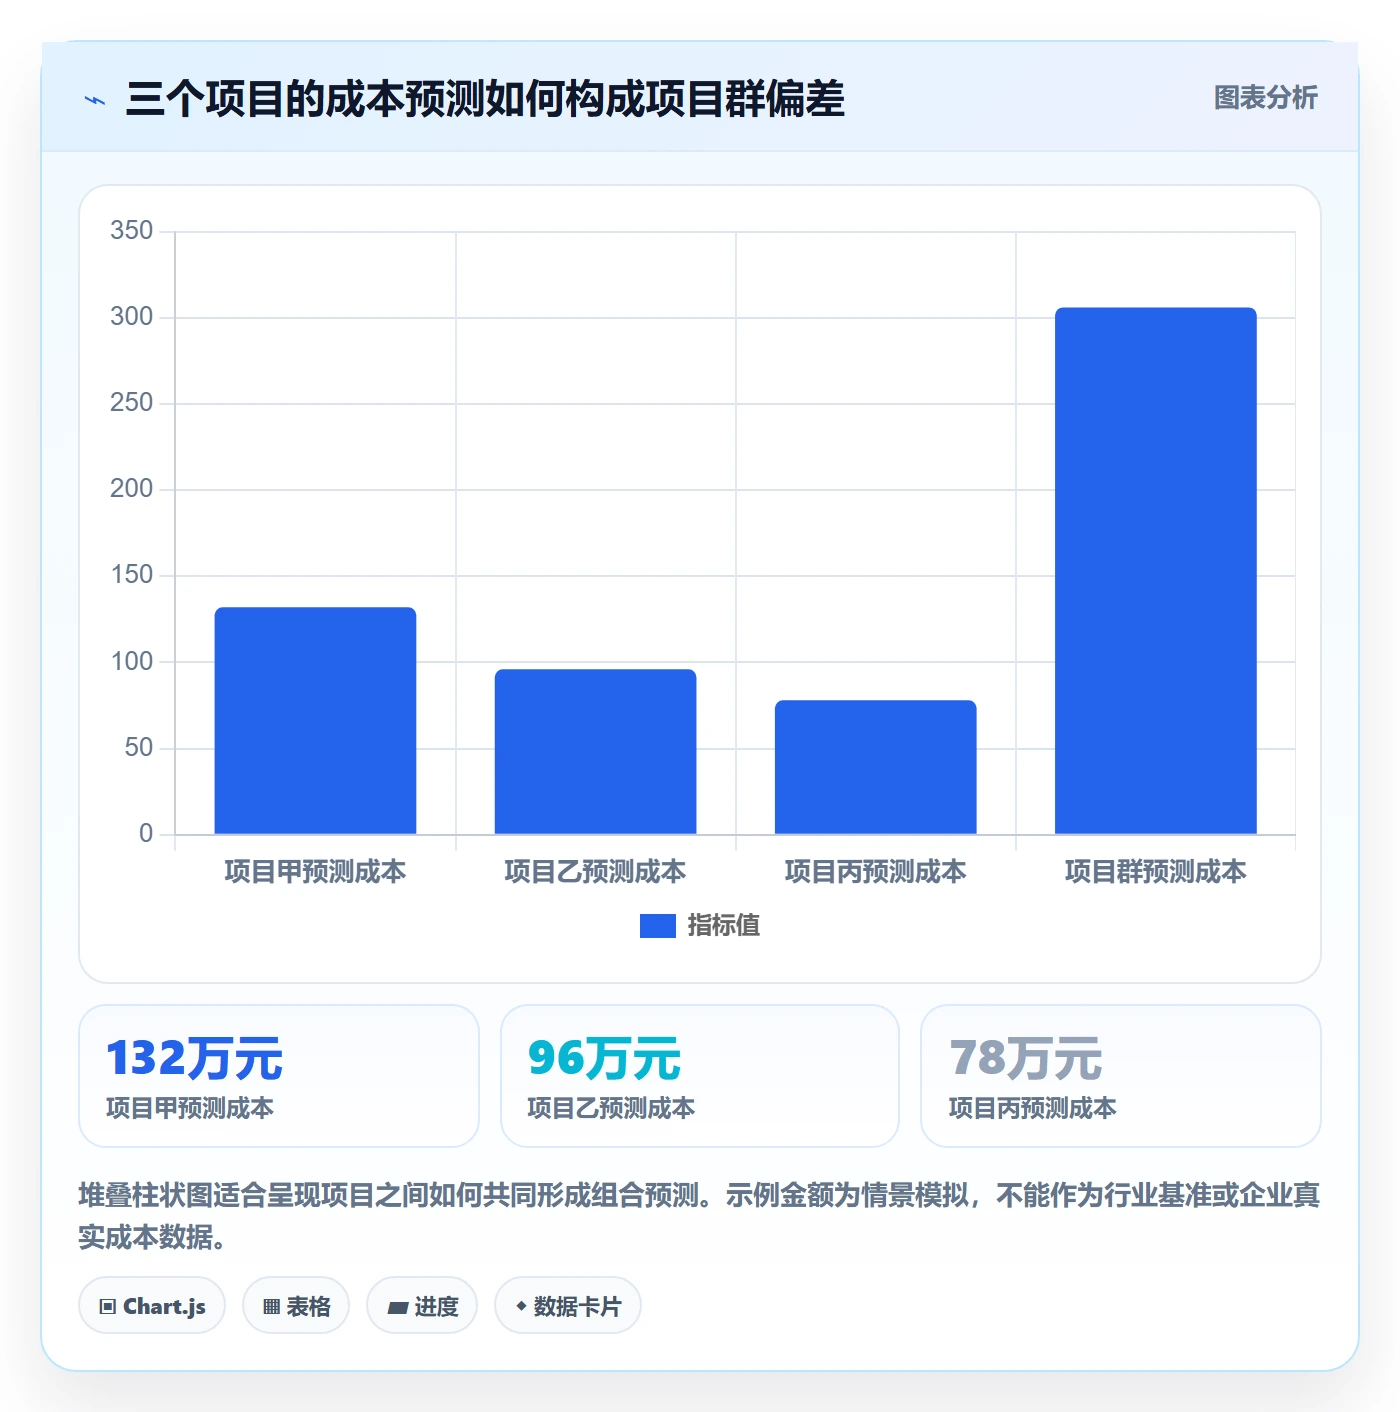
Task: Click the y-axis value 350
Action: (132, 231)
